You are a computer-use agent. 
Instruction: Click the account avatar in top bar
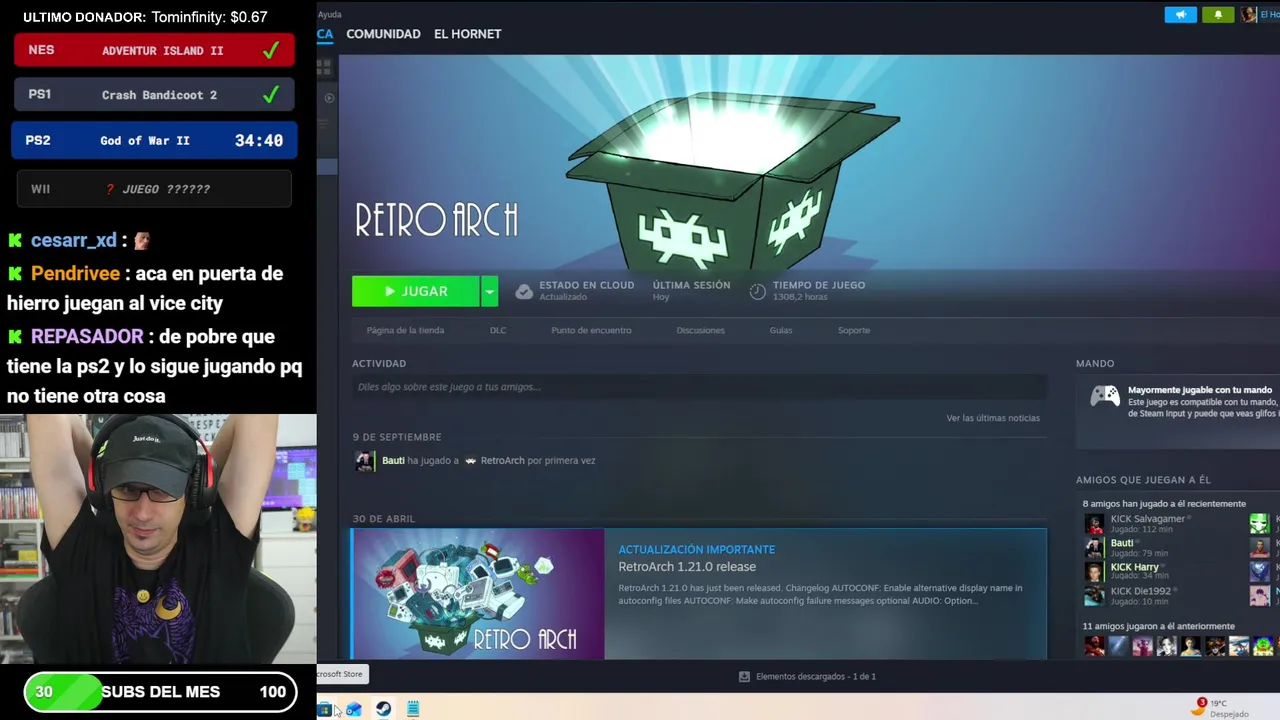pos(1248,15)
